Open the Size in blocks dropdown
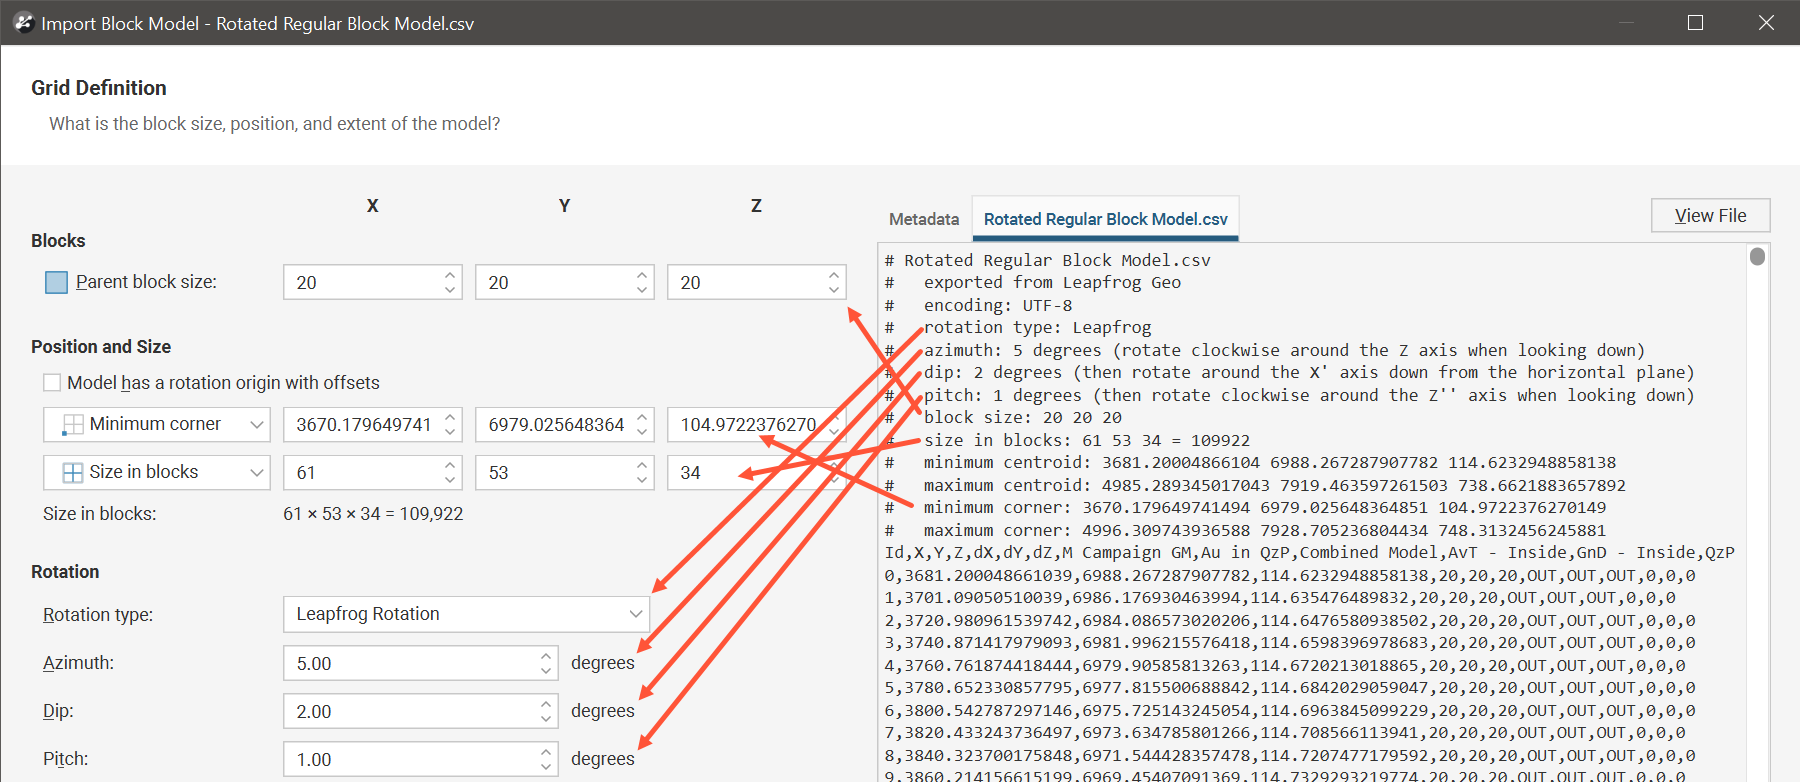Viewport: 1800px width, 782px height. (x=256, y=473)
